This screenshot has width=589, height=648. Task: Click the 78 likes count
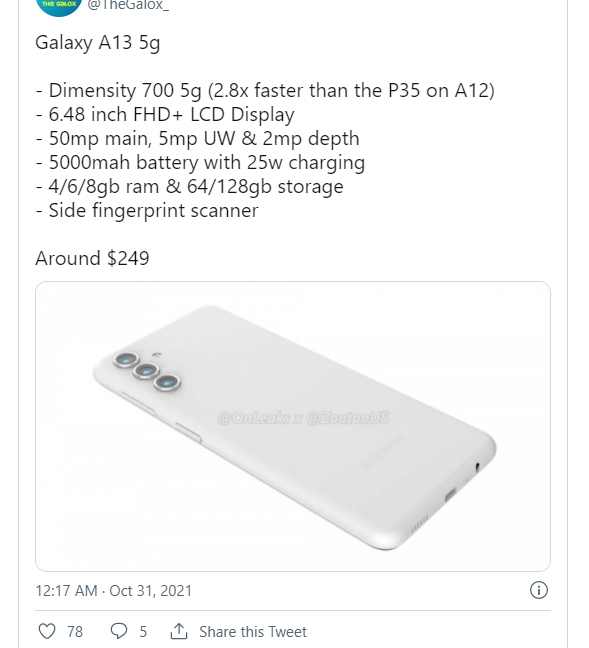coord(75,631)
